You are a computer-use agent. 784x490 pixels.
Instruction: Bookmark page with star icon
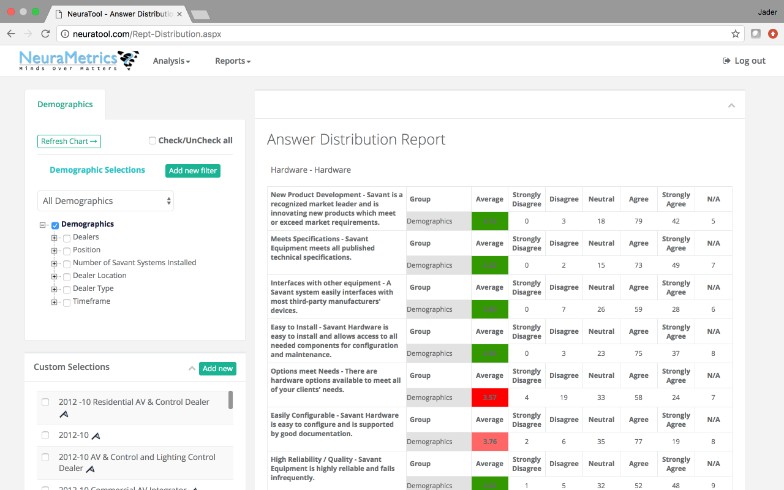point(735,34)
